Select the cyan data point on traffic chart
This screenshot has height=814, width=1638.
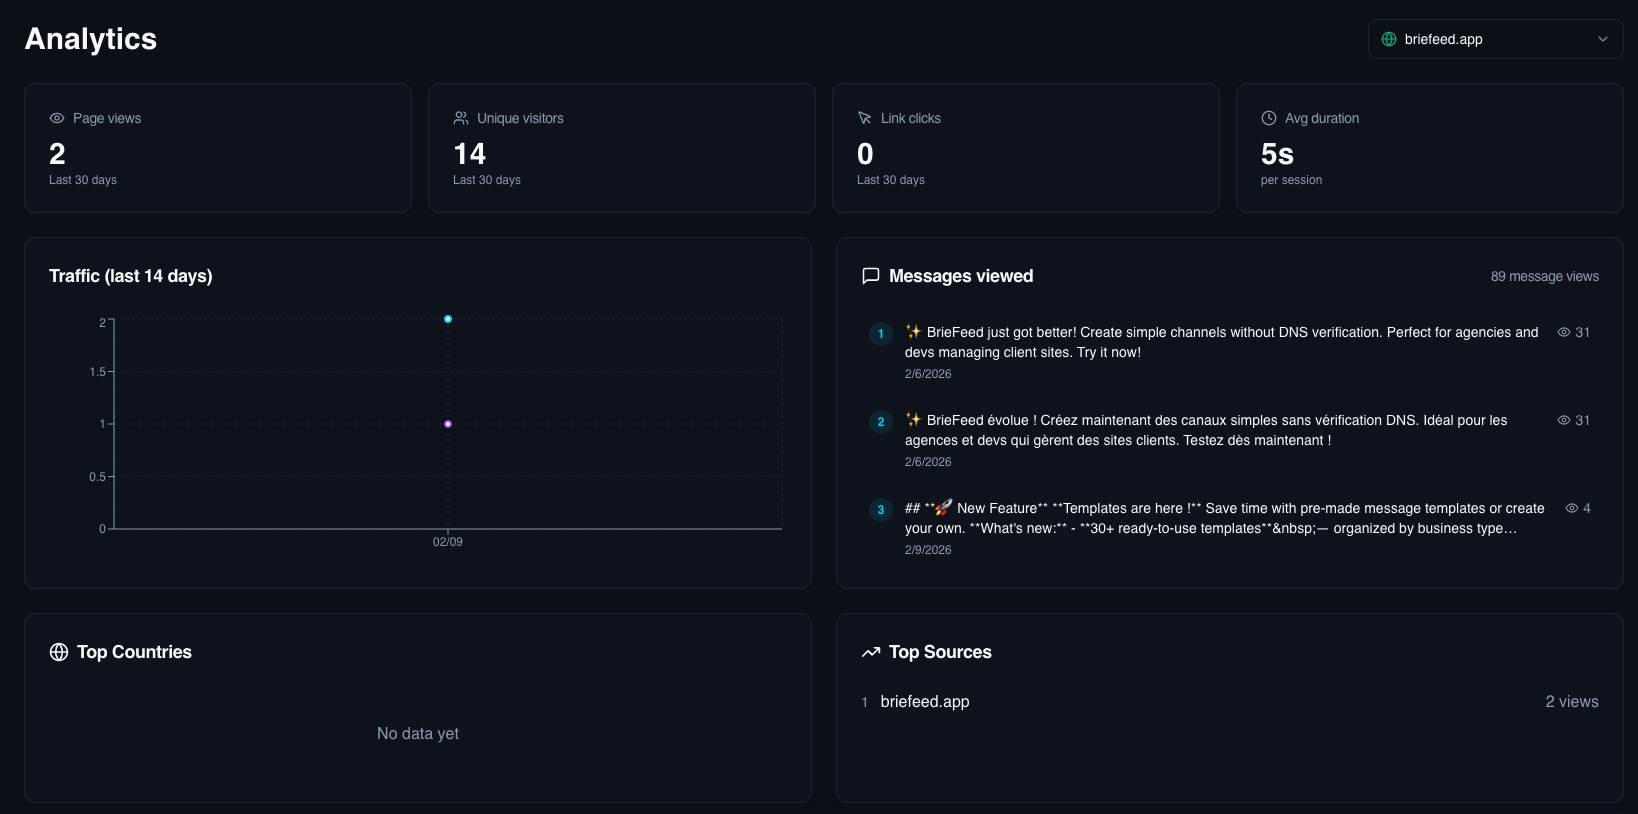tap(448, 319)
